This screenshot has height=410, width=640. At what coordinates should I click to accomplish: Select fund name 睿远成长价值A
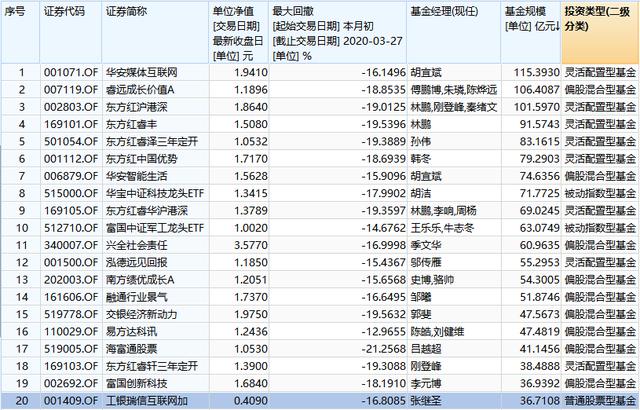140,90
